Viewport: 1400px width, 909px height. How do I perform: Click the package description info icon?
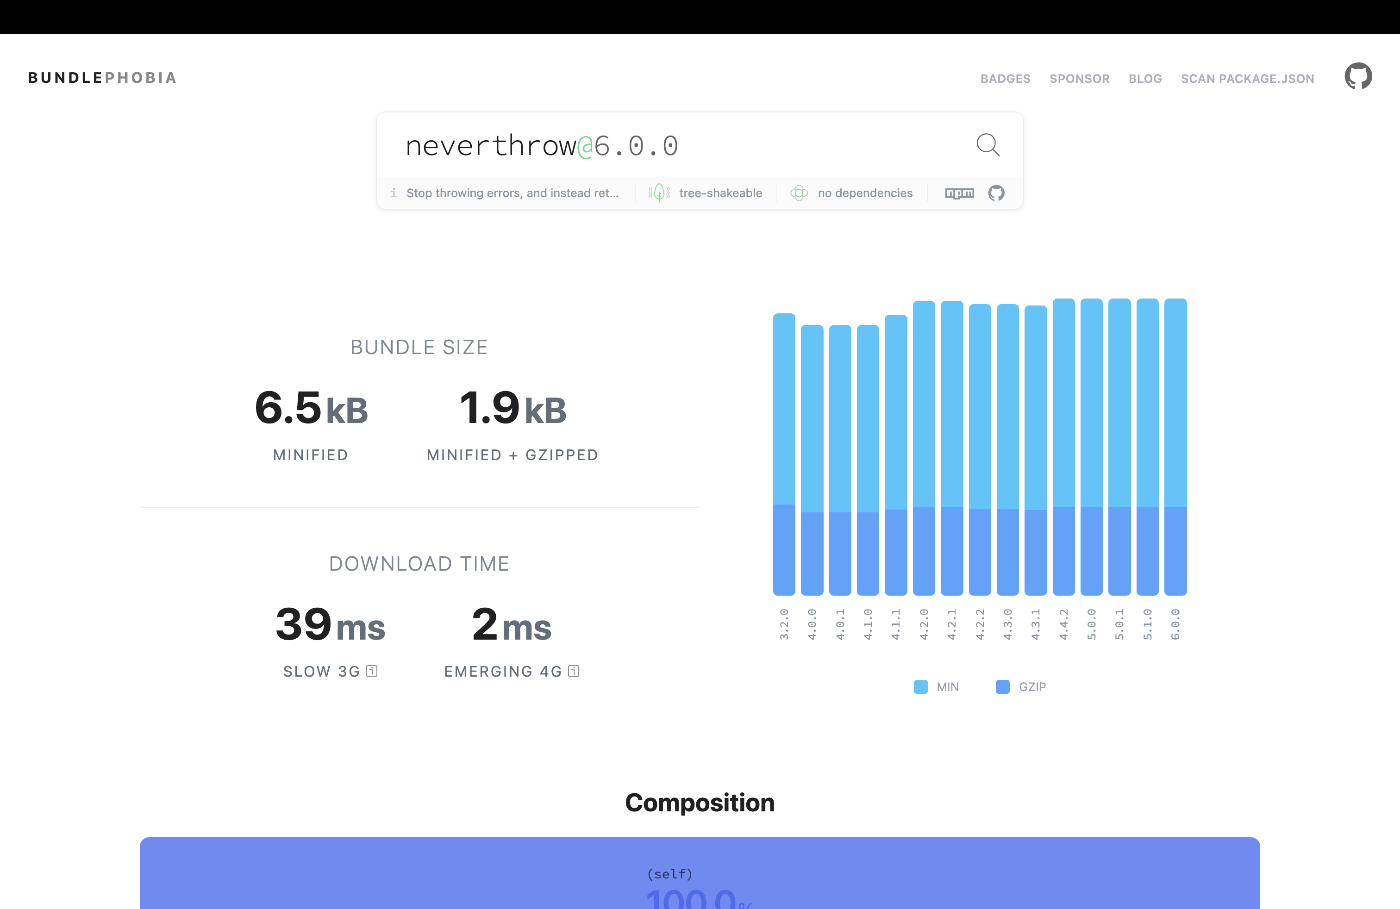click(394, 193)
